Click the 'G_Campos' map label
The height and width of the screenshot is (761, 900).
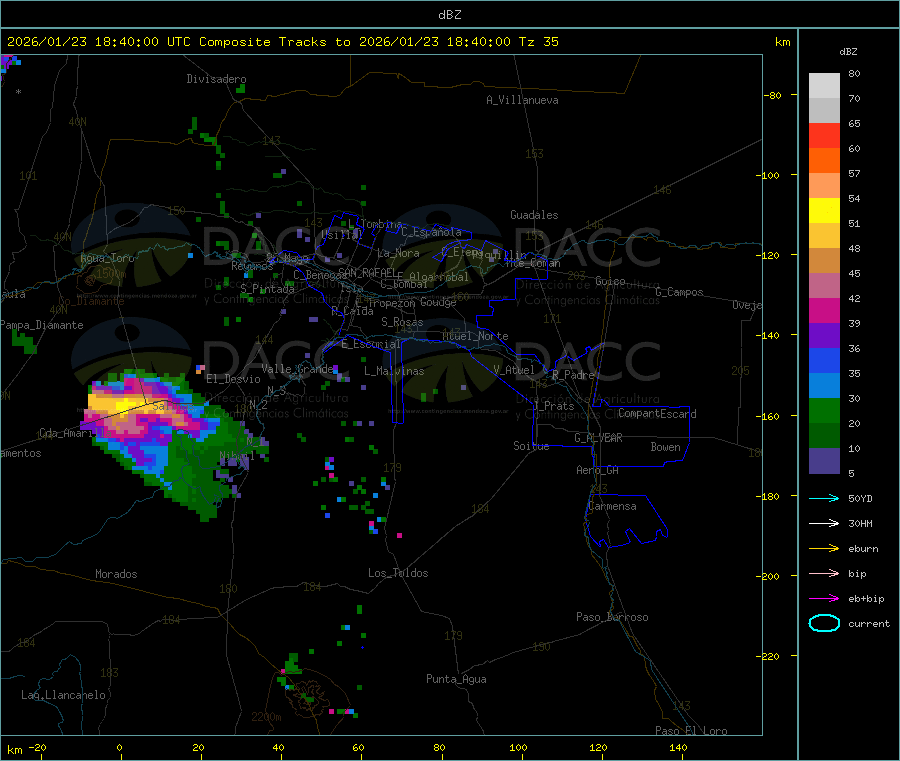click(679, 292)
